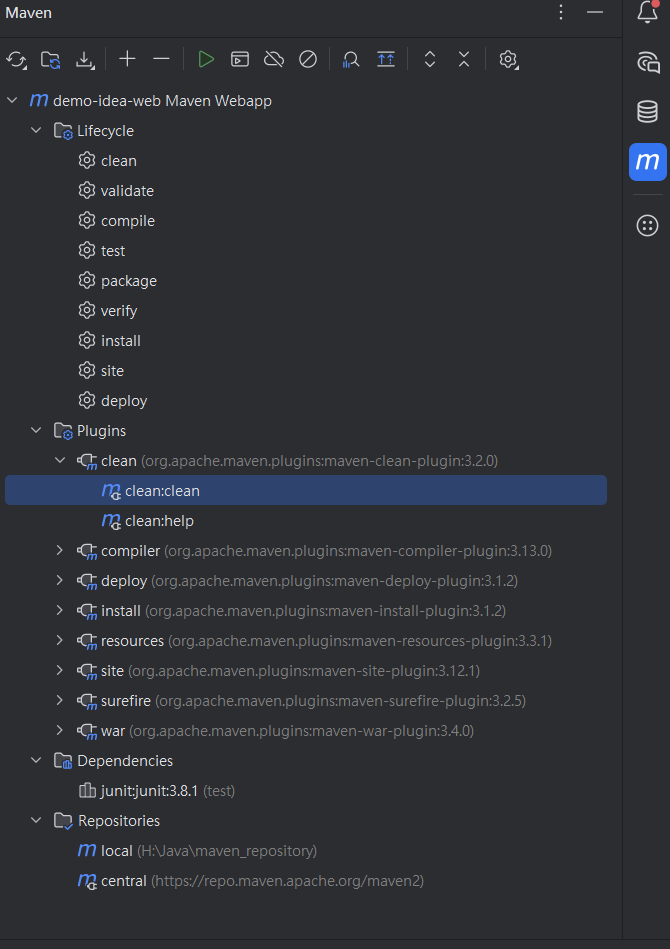The height and width of the screenshot is (949, 670).
Task: Select the site lifecycle phase
Action: tap(100, 370)
